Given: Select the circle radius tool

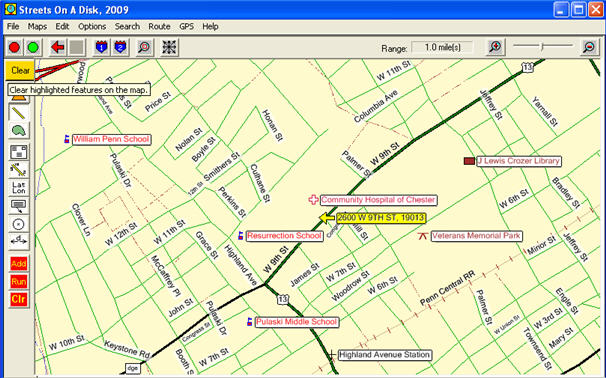Looking at the screenshot, I should click(x=19, y=224).
